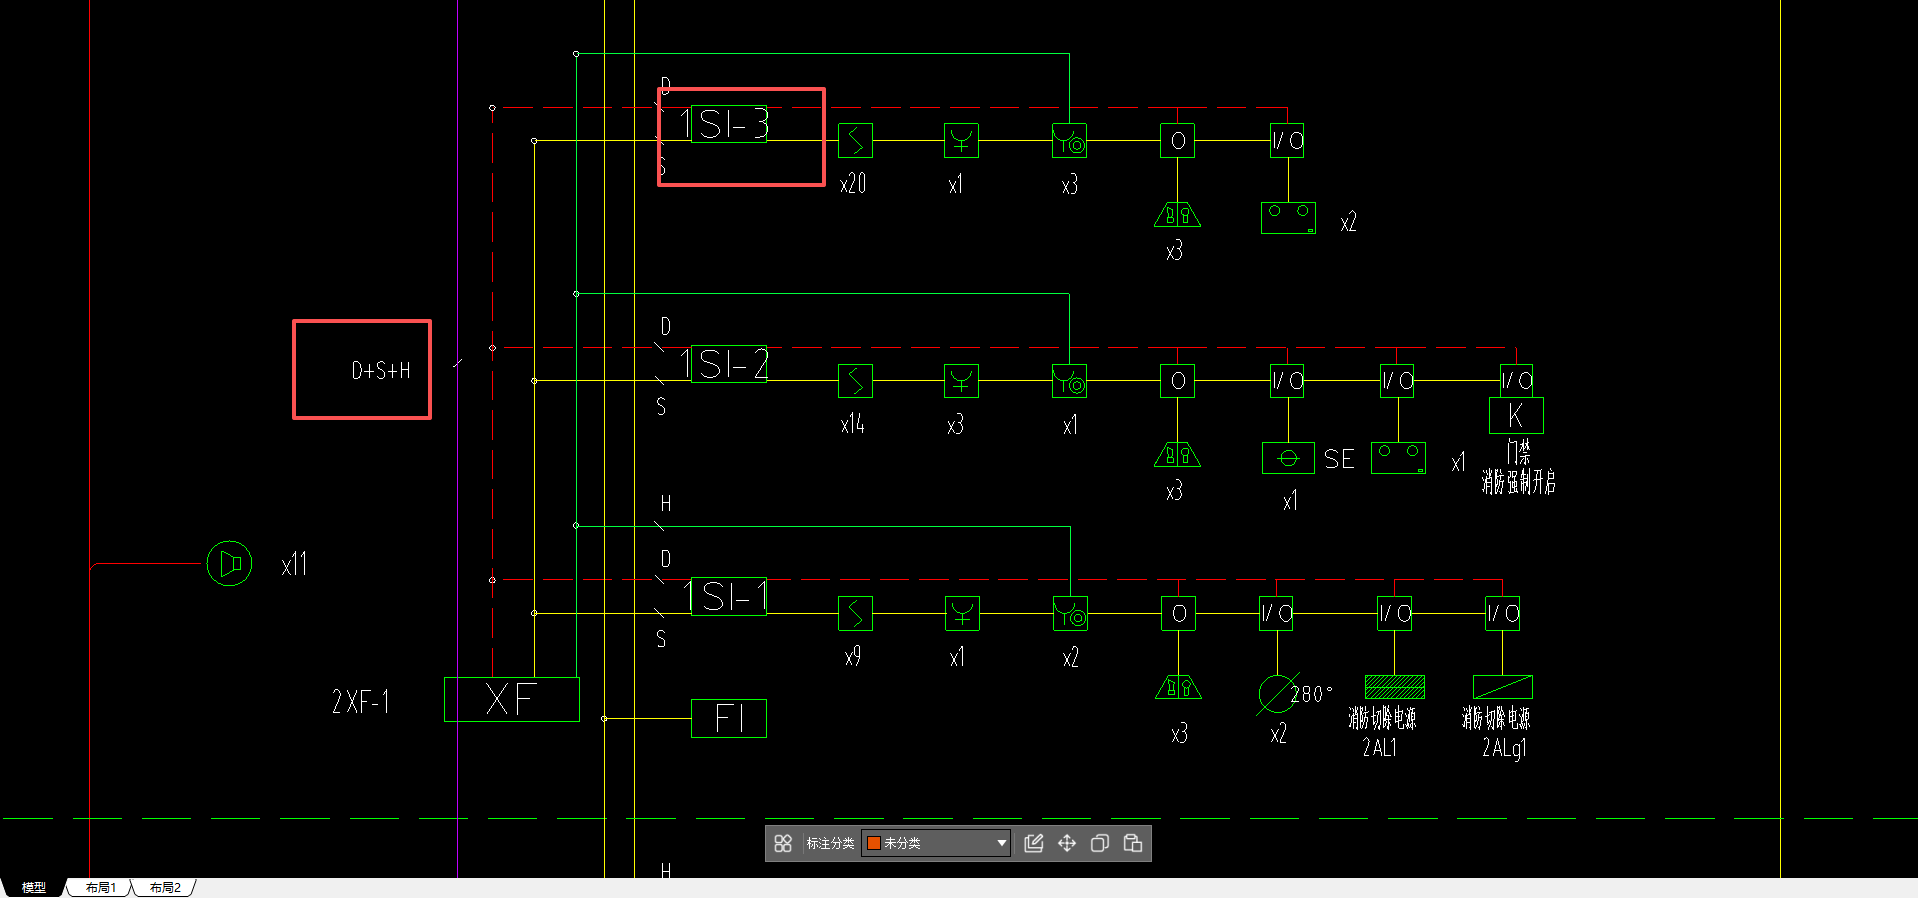
Task: Select the phone call point symbol in 1SI-3 row
Action: click(1070, 141)
